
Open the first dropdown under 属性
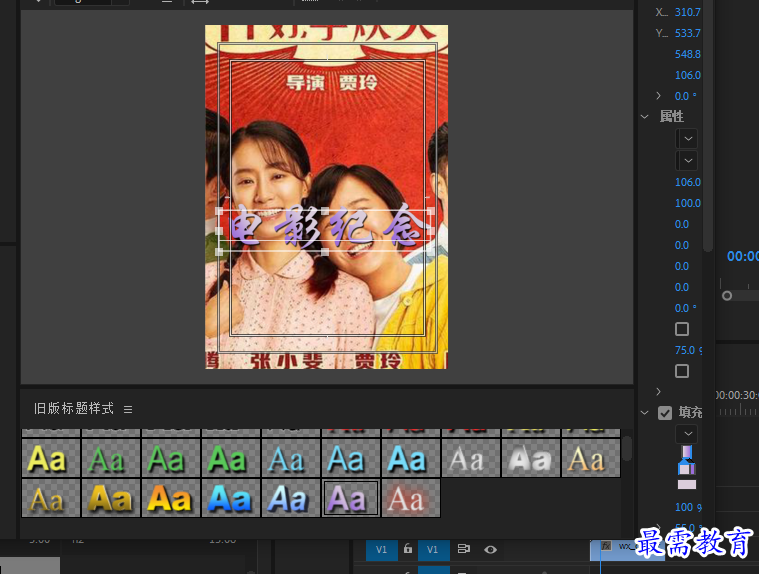click(x=687, y=139)
